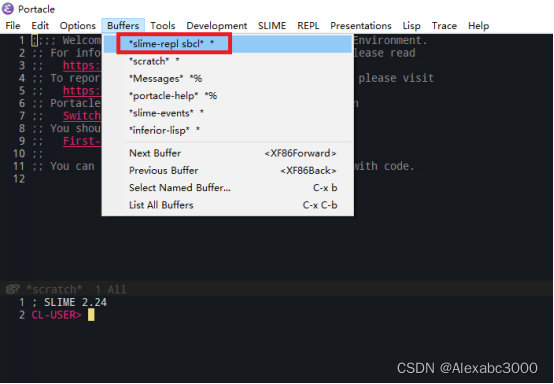554x384 pixels.
Task: Open the Presentations menu
Action: pyautogui.click(x=361, y=26)
